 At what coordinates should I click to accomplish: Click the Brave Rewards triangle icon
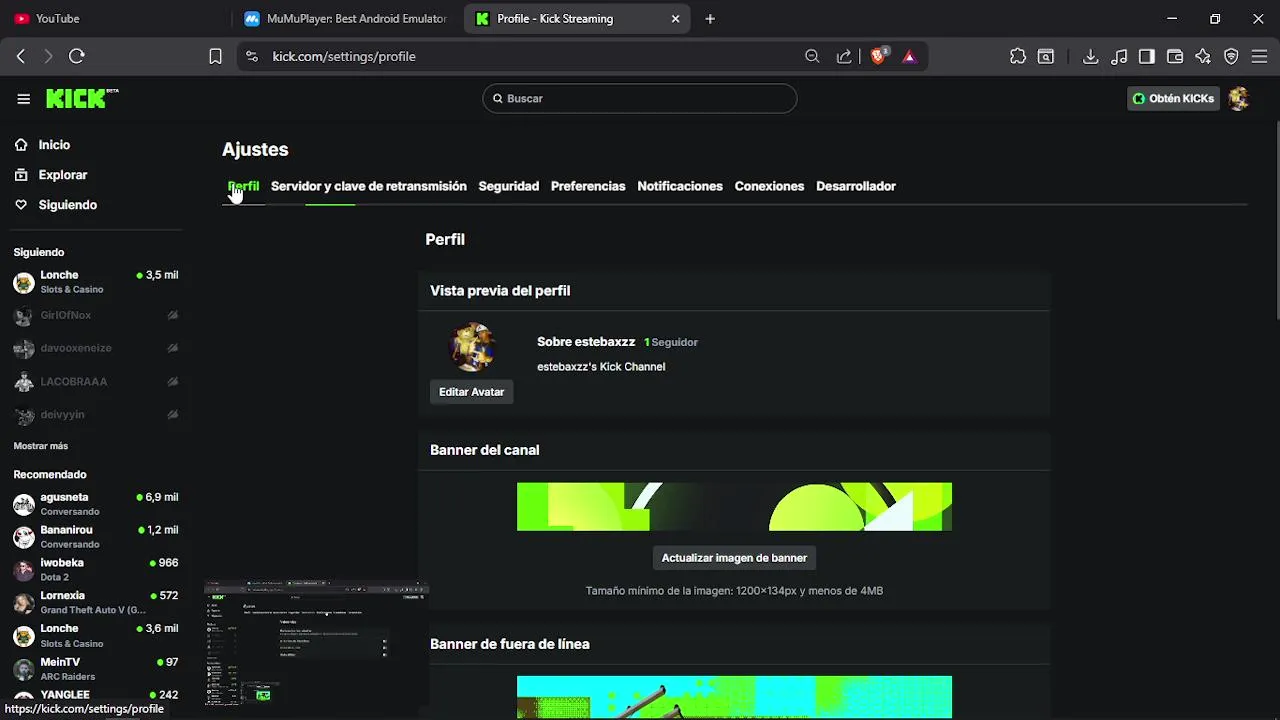909,57
